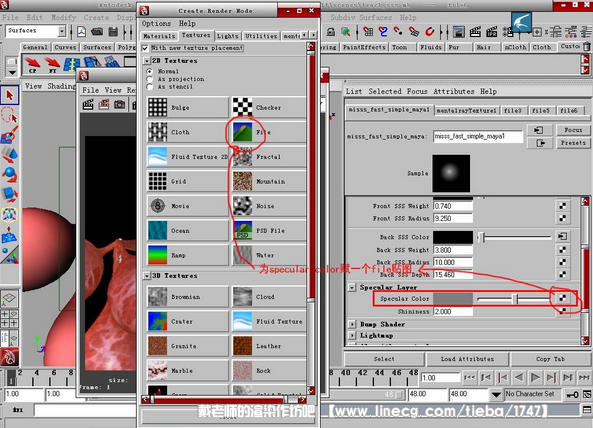Click the Specular Color slider
This screenshot has width=593, height=428.
coord(514,299)
